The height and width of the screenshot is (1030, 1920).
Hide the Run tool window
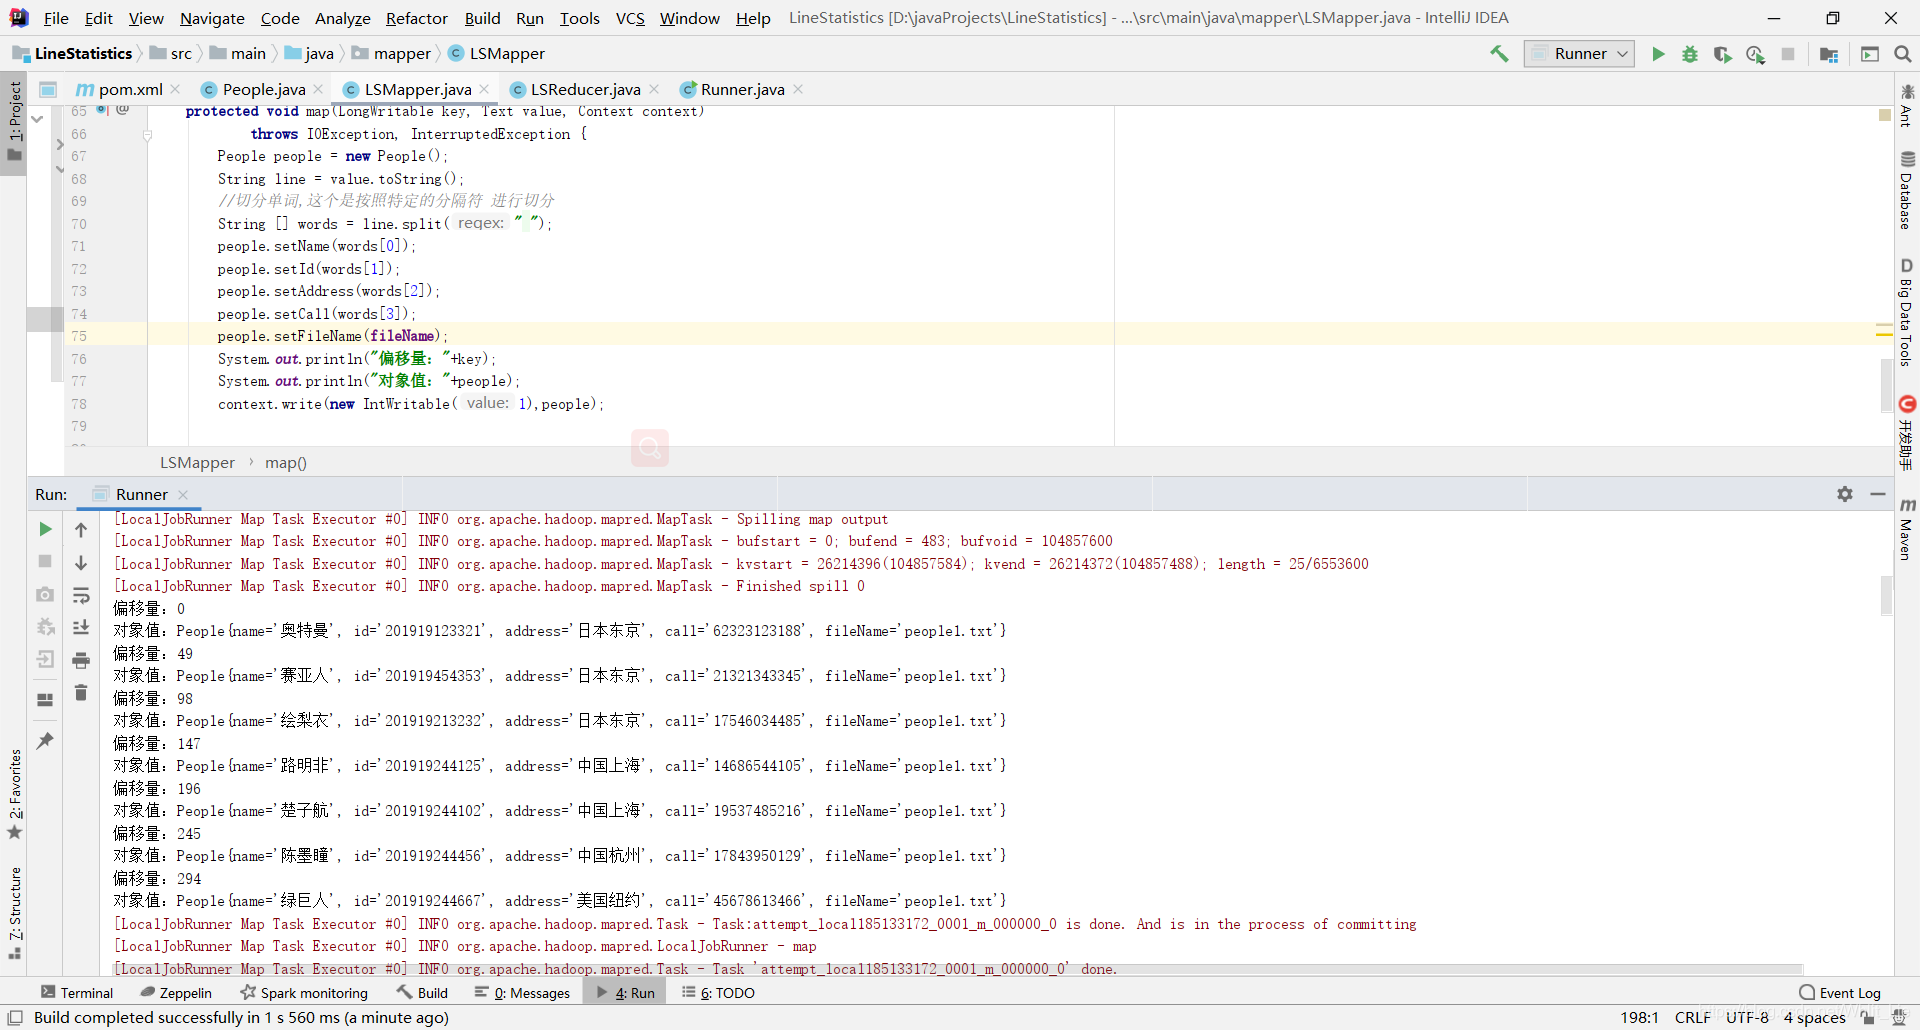pyautogui.click(x=1878, y=494)
